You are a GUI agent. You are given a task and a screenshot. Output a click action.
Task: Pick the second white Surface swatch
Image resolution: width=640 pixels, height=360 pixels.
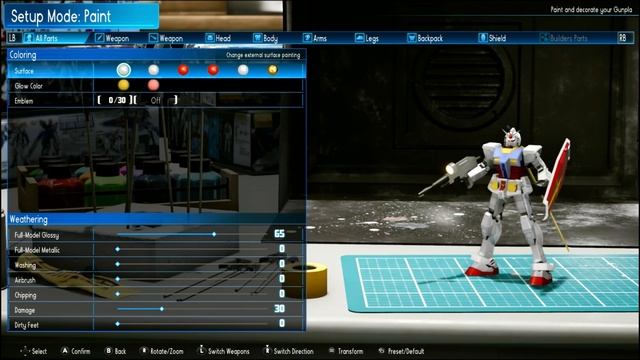pos(153,70)
